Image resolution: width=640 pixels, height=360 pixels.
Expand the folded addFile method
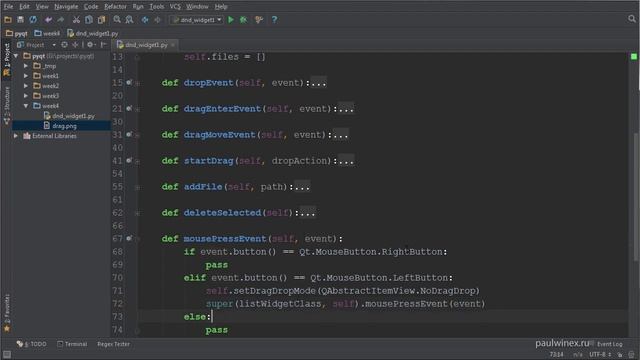coord(138,187)
